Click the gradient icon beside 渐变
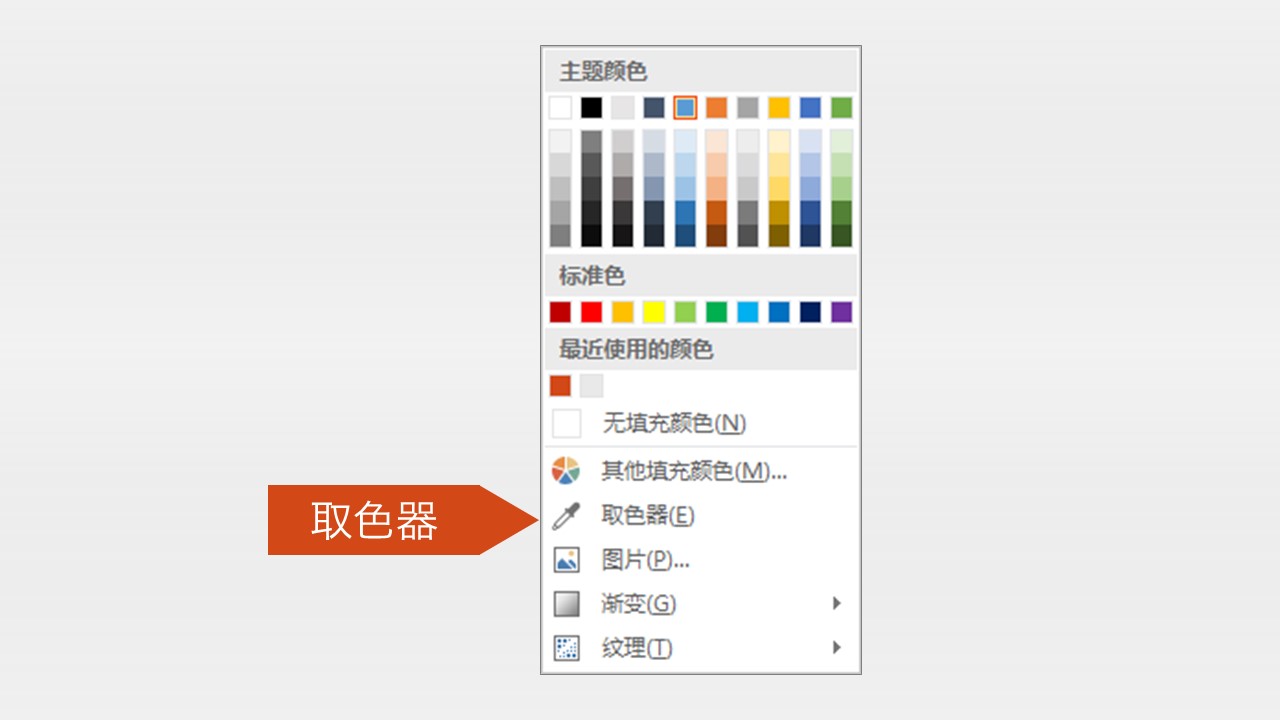 566,604
